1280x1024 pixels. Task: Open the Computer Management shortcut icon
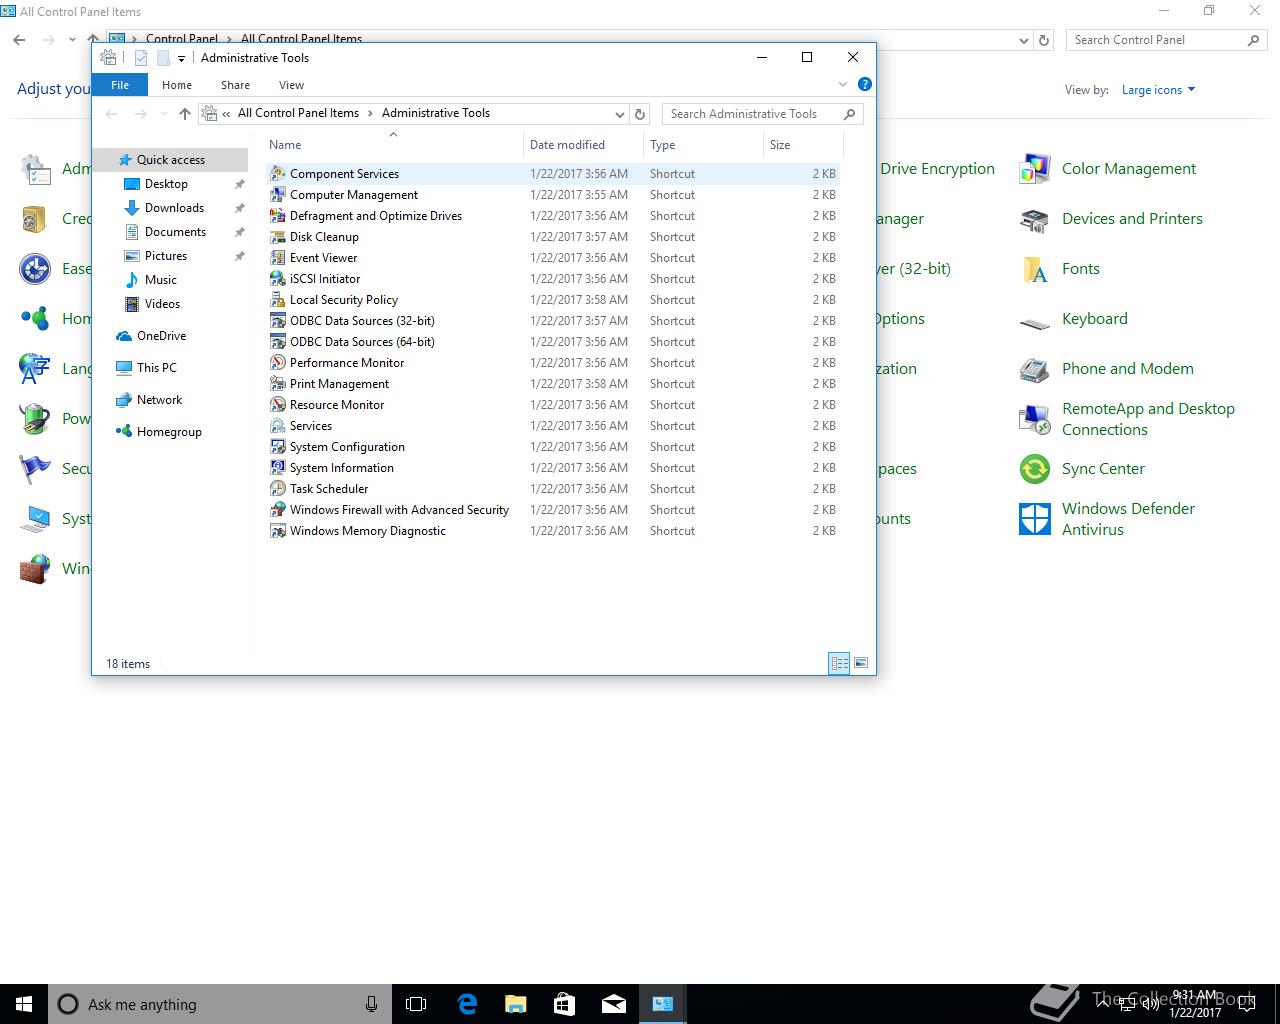click(x=278, y=195)
